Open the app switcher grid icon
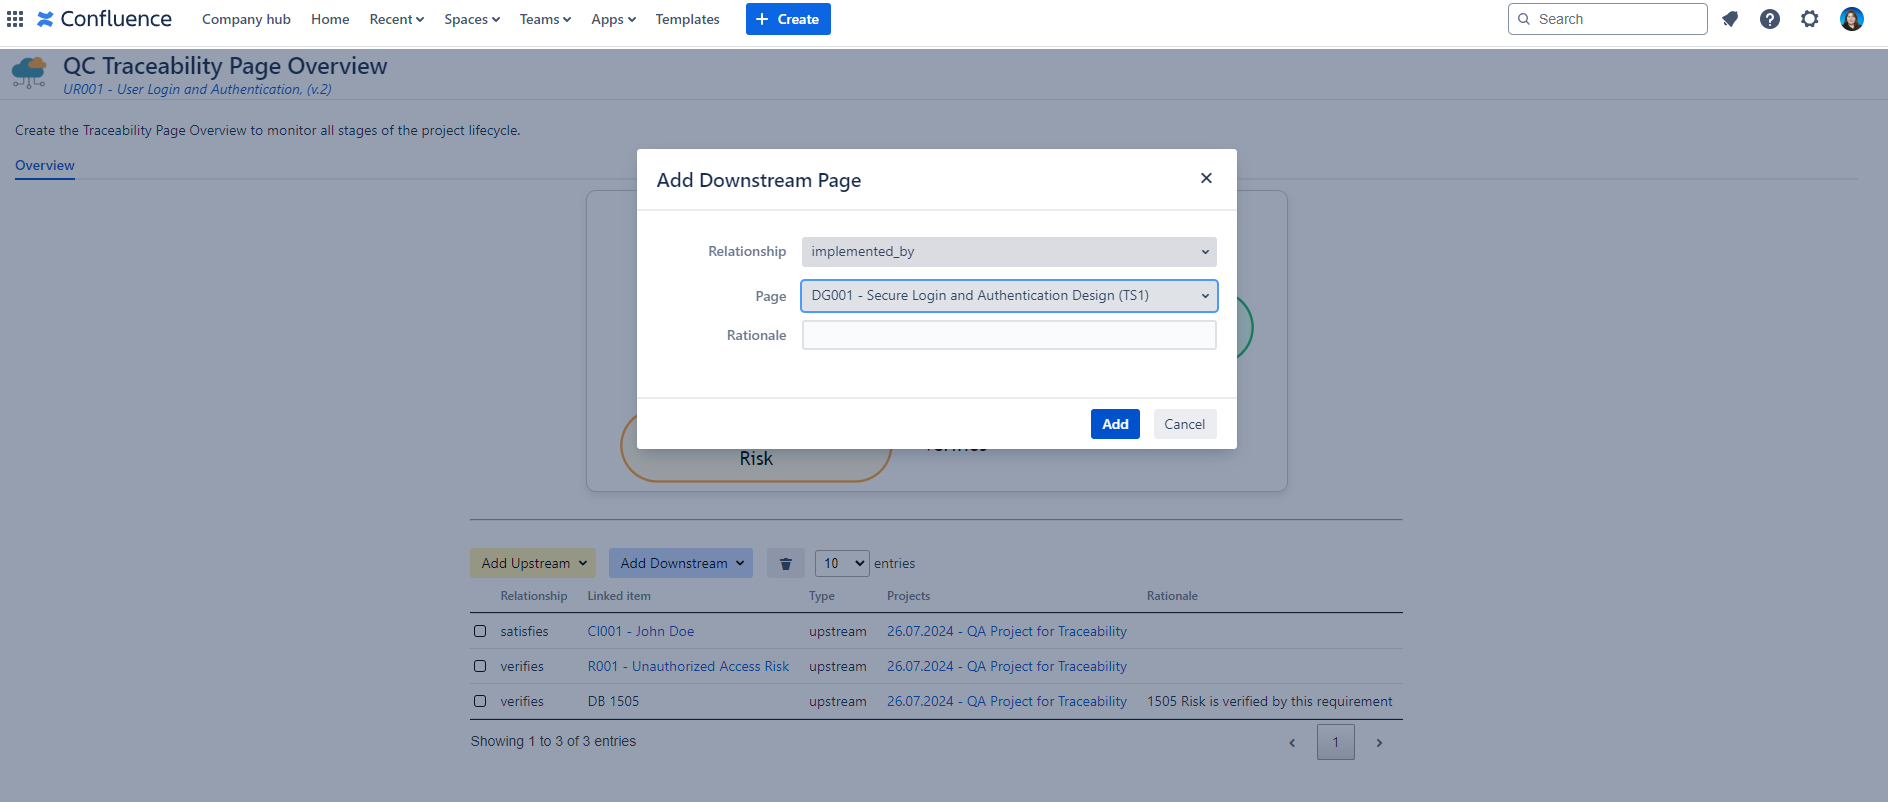Screen dimensions: 1888x802 click(x=15, y=19)
